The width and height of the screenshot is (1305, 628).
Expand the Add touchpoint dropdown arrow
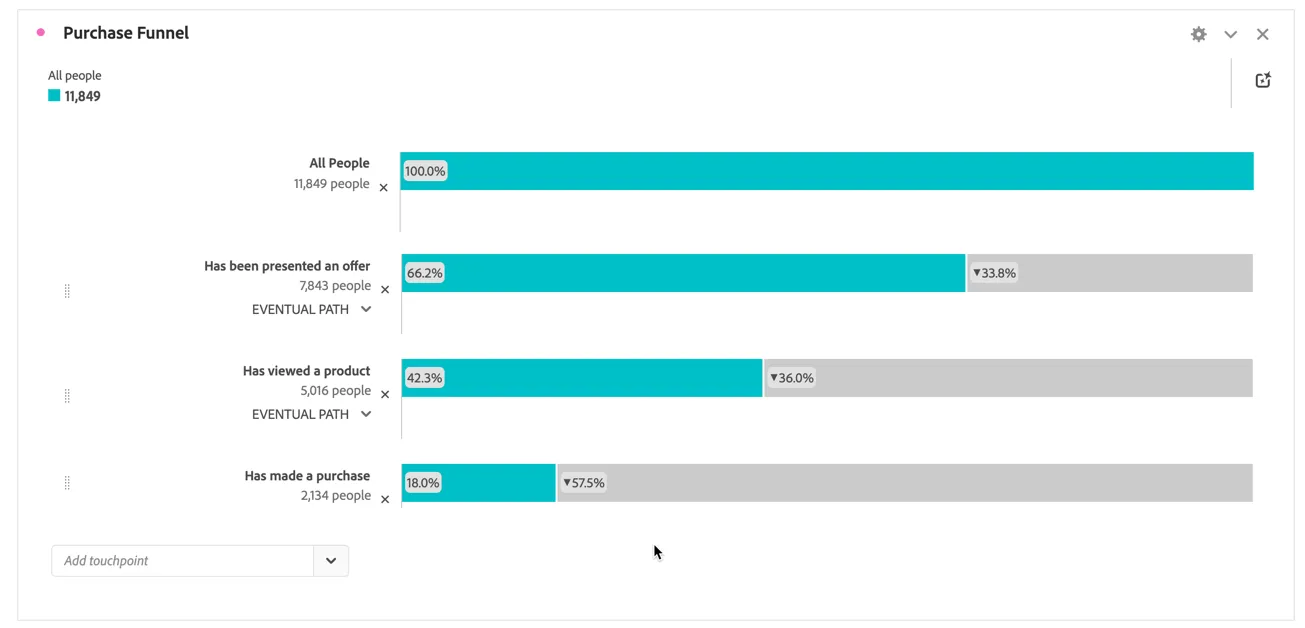point(331,561)
